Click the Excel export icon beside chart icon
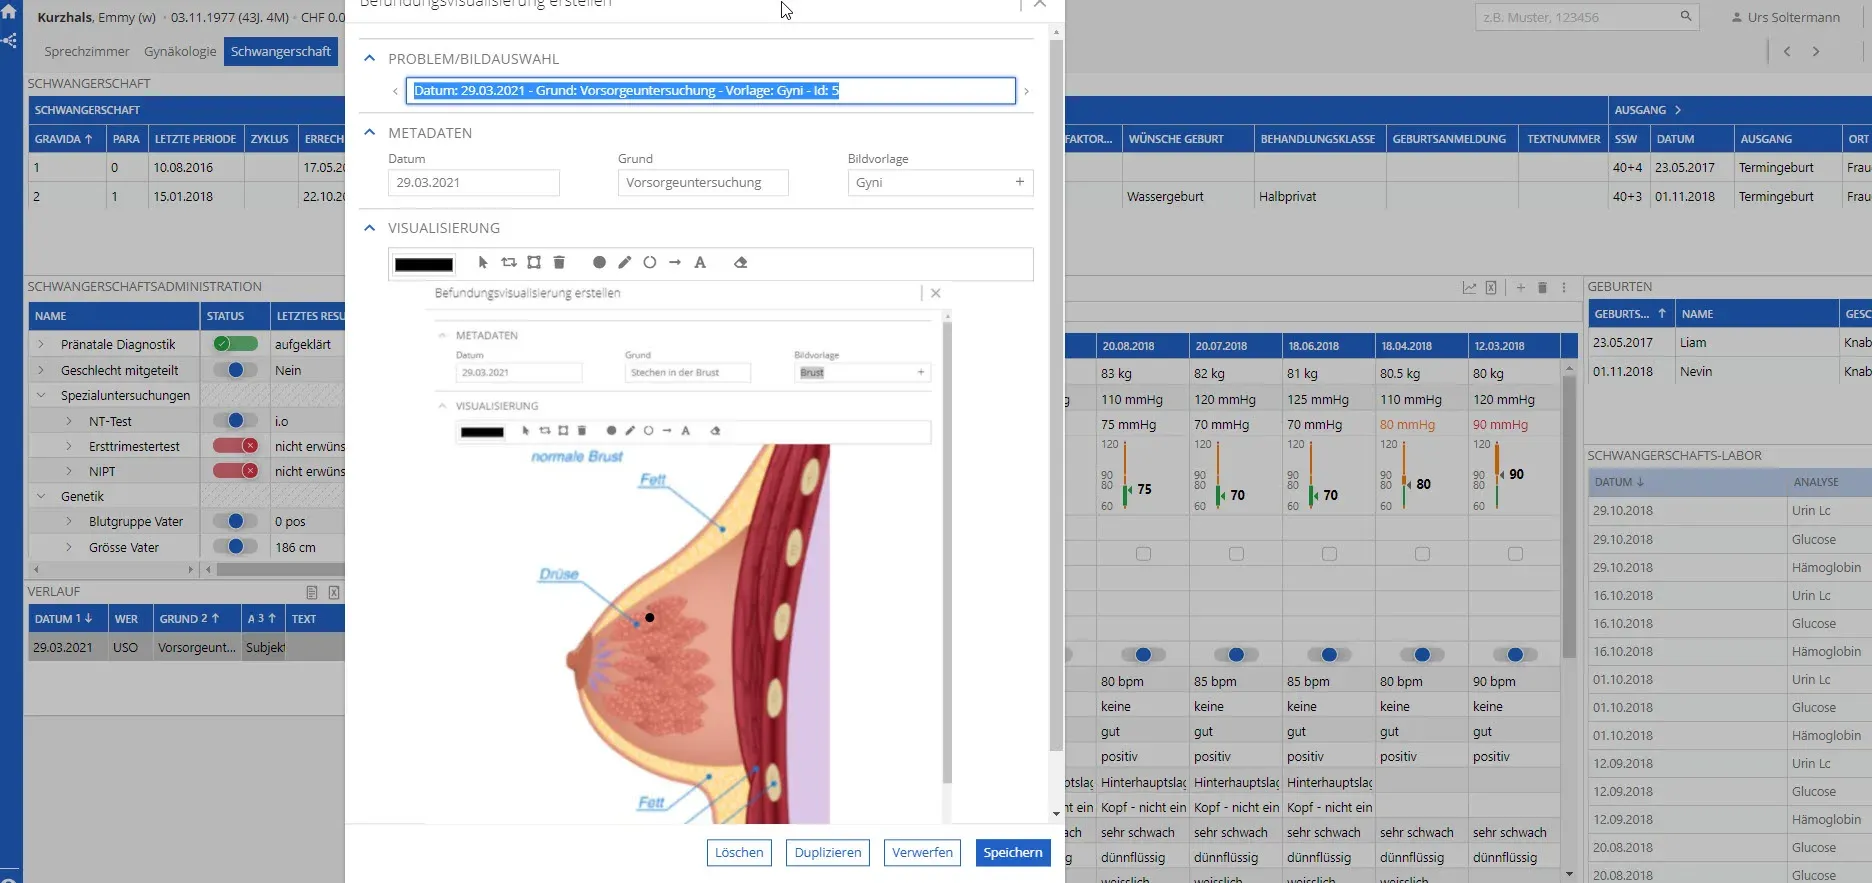The width and height of the screenshot is (1872, 883). (1491, 288)
